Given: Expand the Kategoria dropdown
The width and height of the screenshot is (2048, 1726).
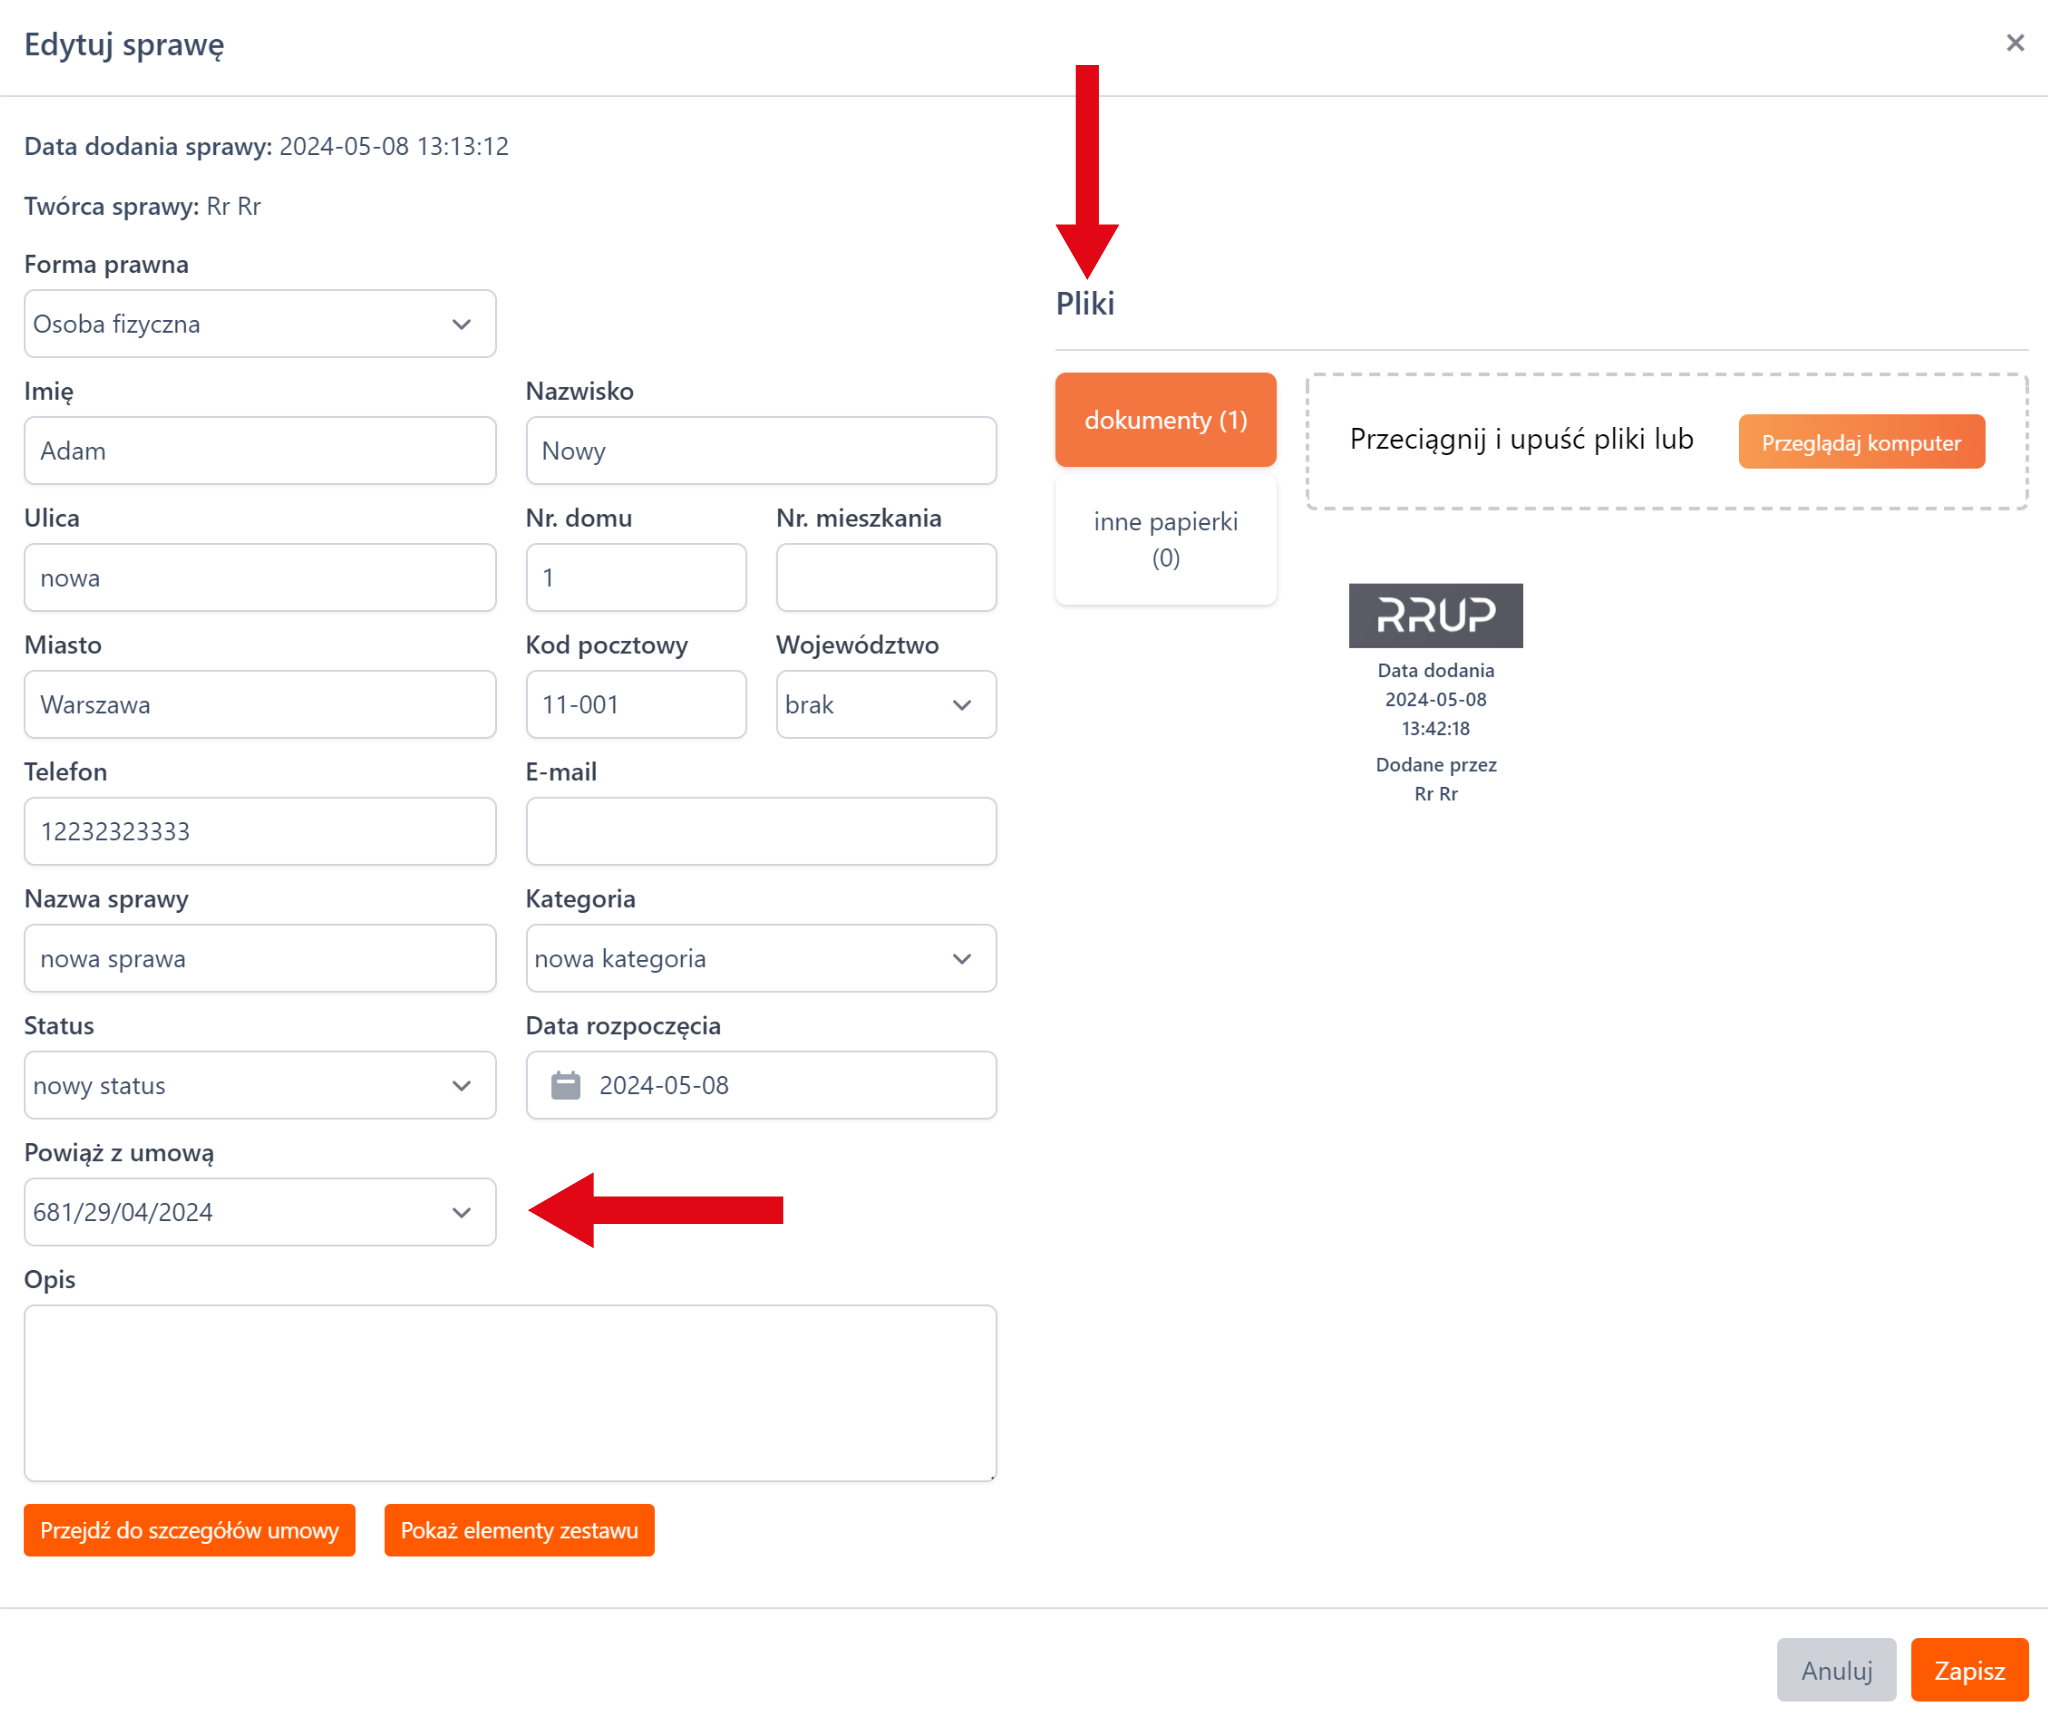Looking at the screenshot, I should click(x=760, y=959).
